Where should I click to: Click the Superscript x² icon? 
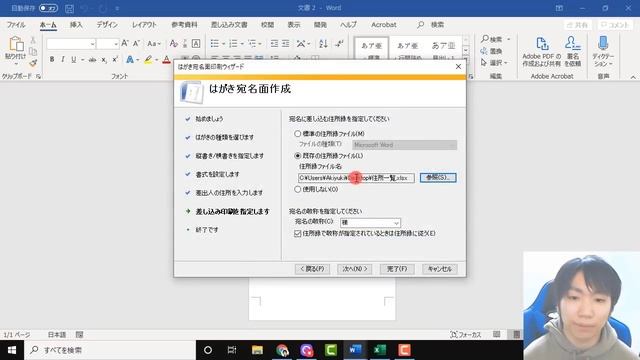point(115,60)
